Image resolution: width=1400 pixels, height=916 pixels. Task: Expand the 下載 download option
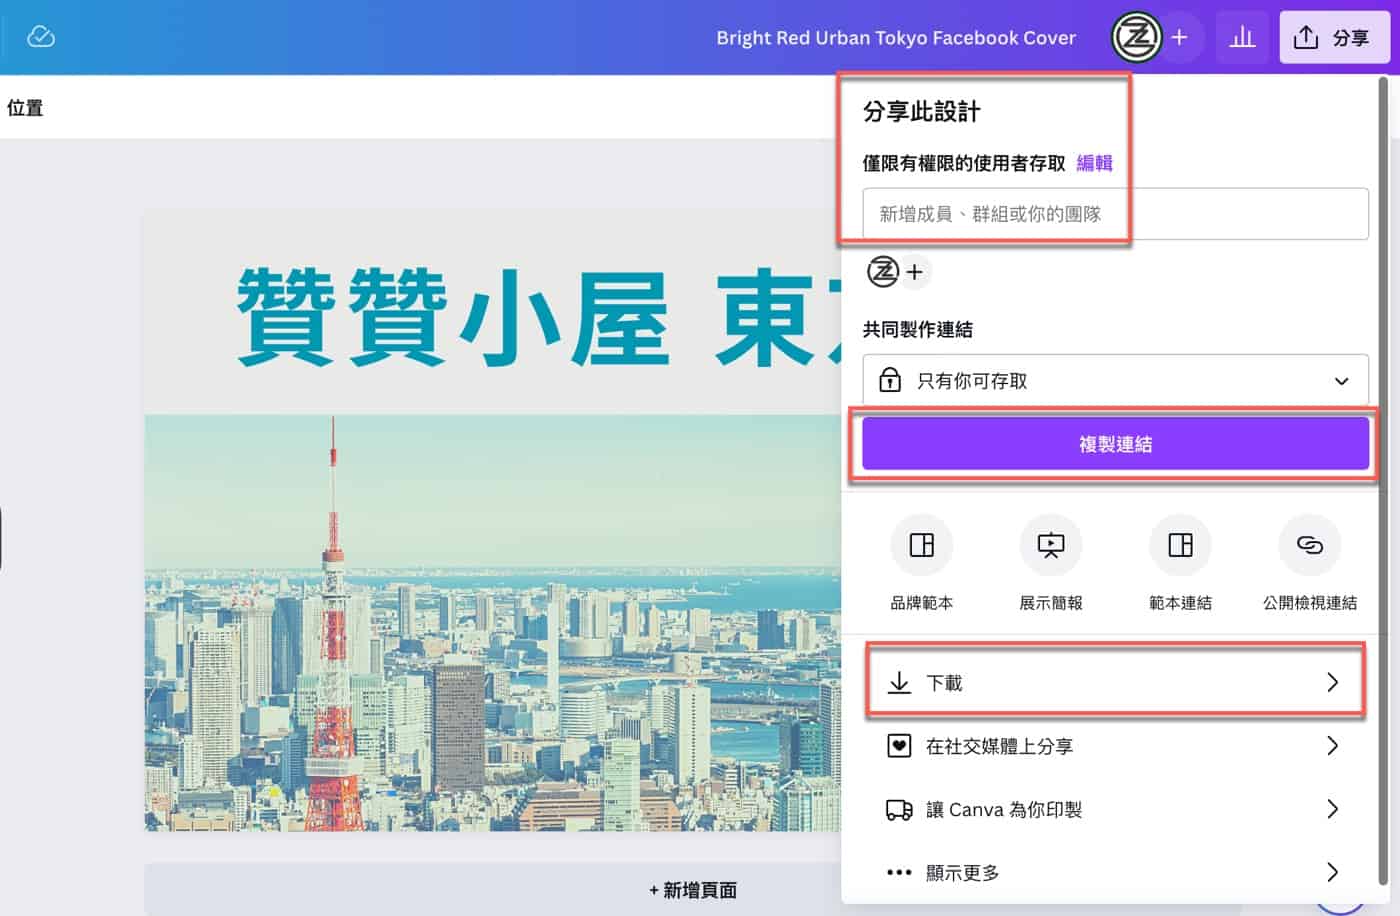pos(1114,683)
